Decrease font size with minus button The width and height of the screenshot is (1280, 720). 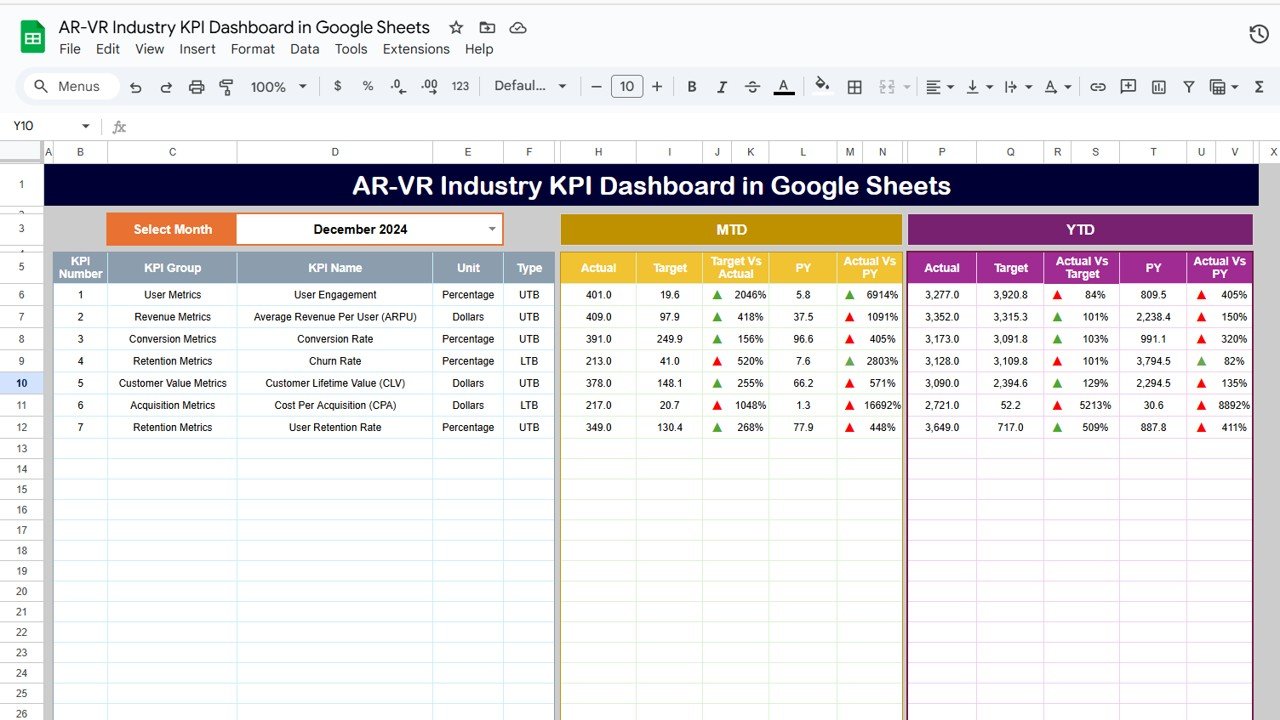(596, 87)
